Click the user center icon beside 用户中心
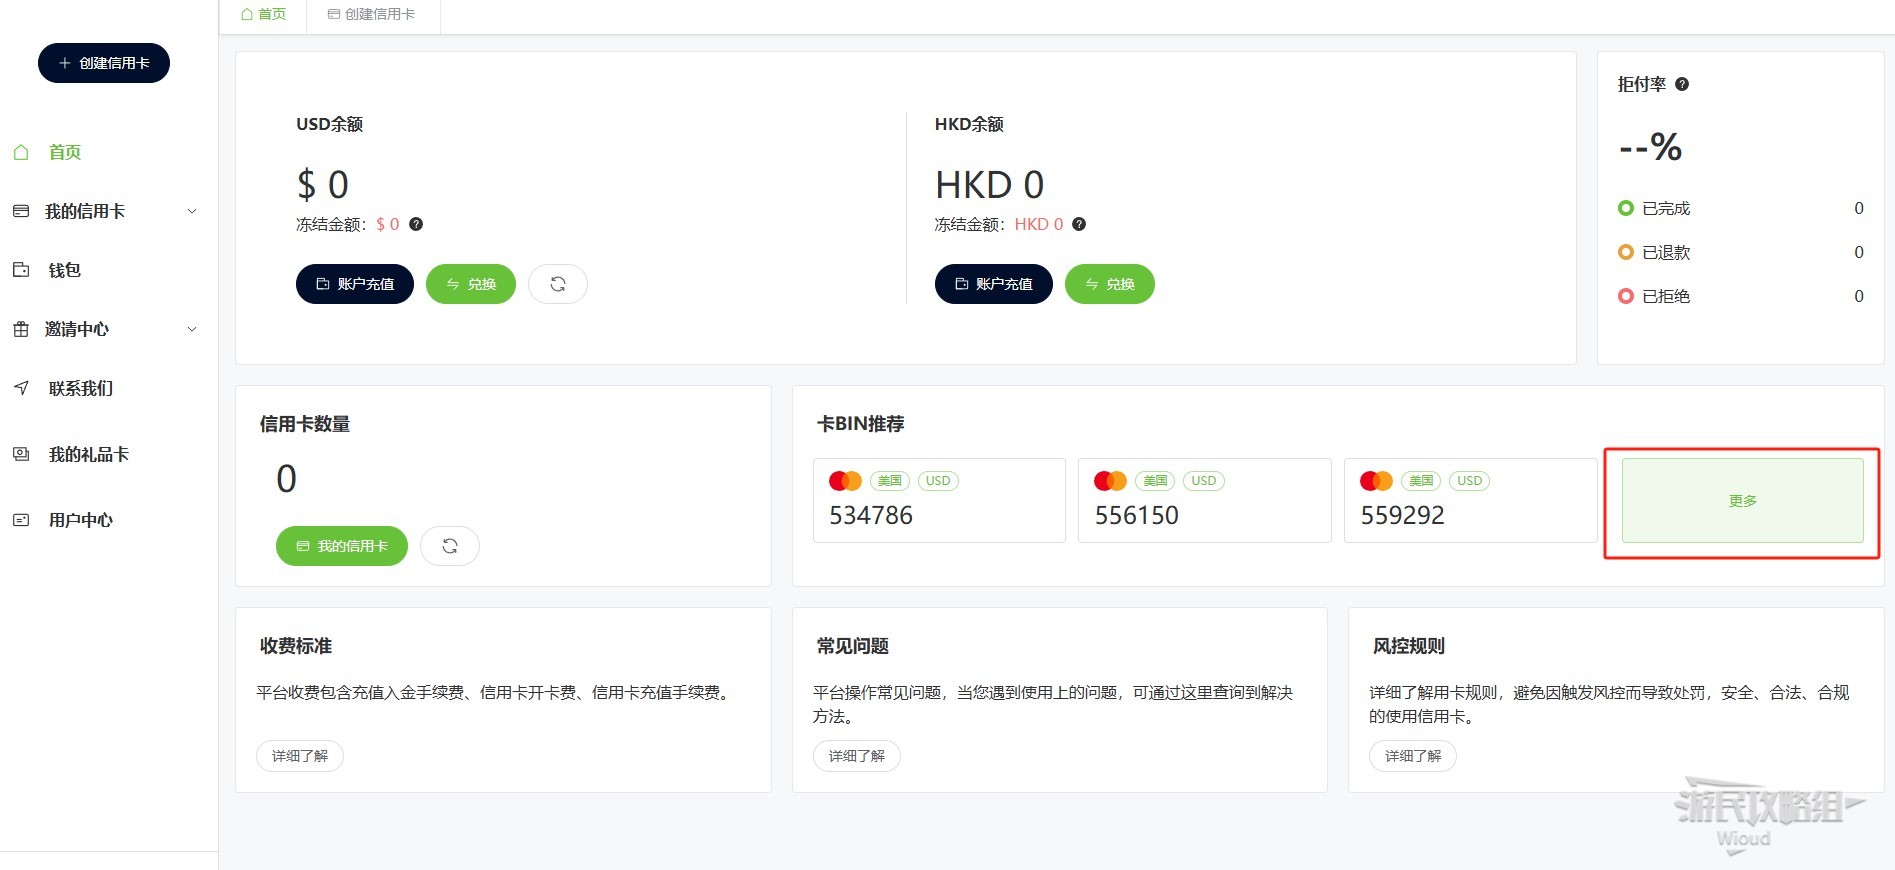 pyautogui.click(x=21, y=520)
